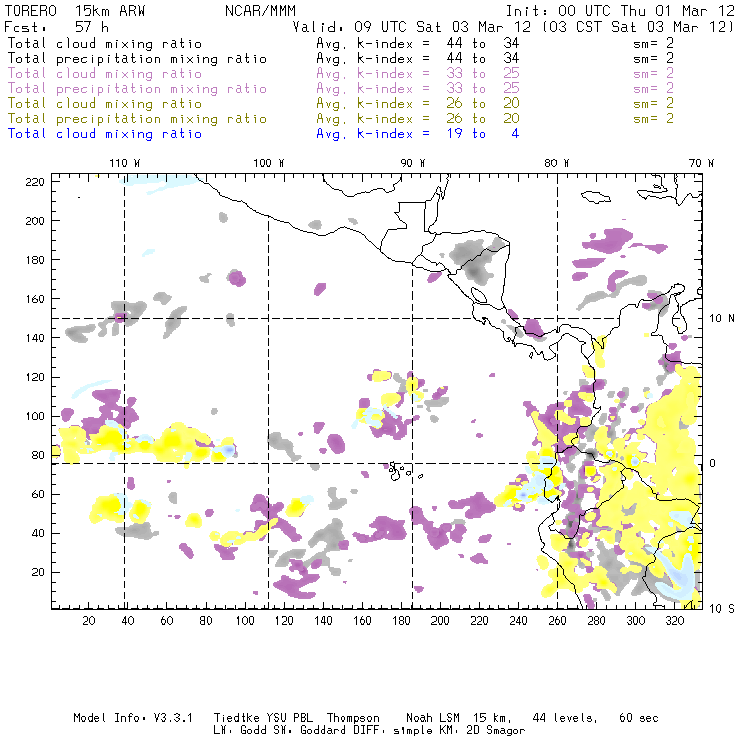Click the black 'Total cloud mixing ratio' legend label

coord(105,44)
